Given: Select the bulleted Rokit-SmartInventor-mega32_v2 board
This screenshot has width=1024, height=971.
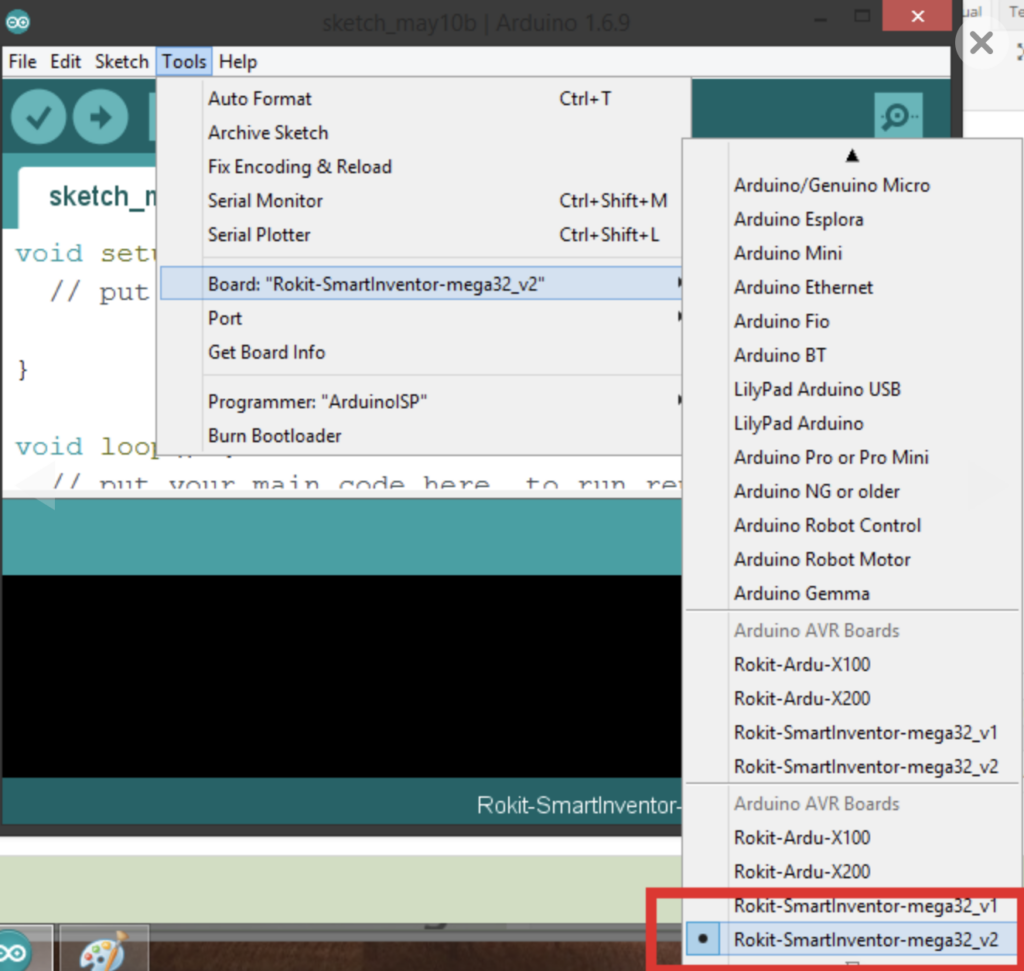Looking at the screenshot, I should 865,939.
